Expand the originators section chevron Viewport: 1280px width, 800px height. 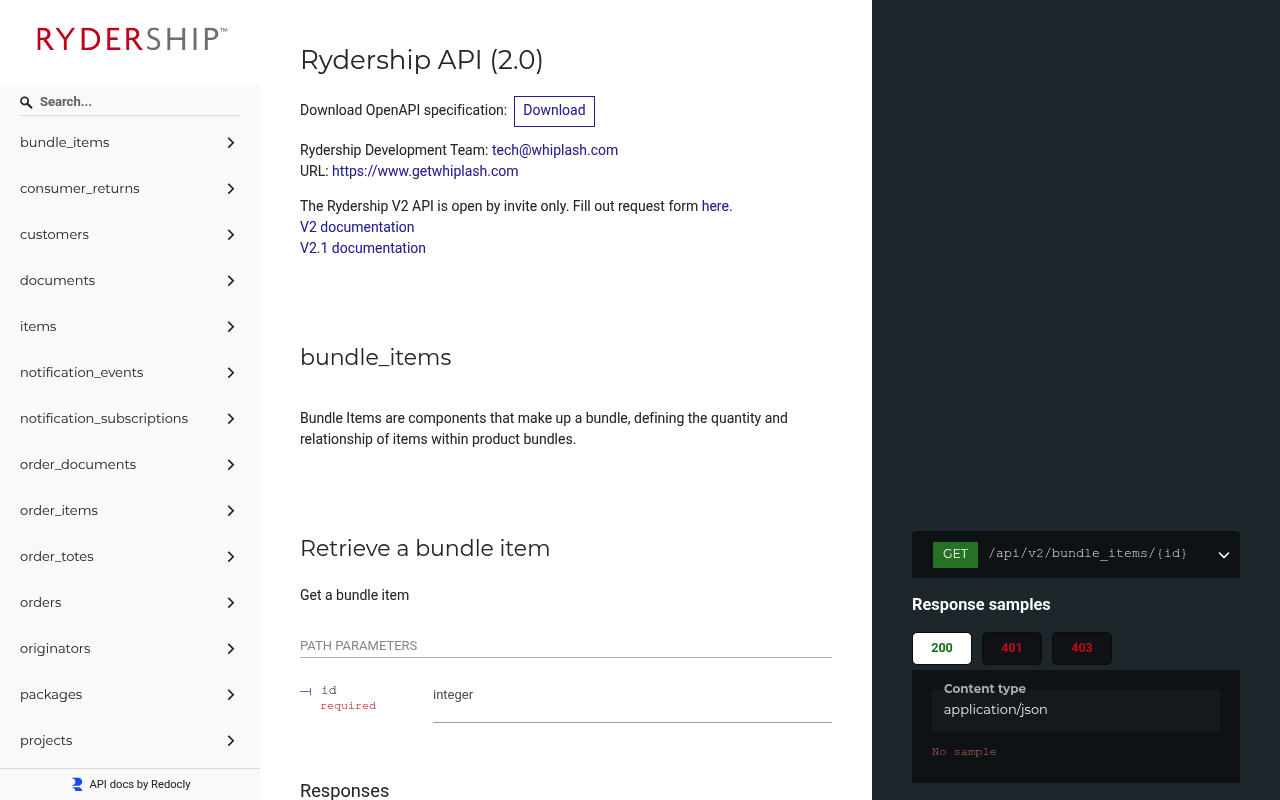coord(231,649)
